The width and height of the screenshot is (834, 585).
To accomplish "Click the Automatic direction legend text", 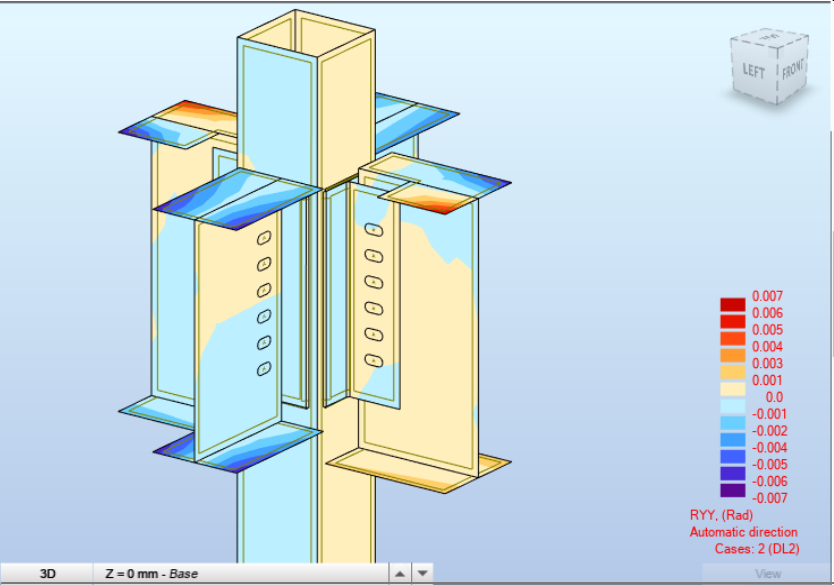I will [744, 532].
